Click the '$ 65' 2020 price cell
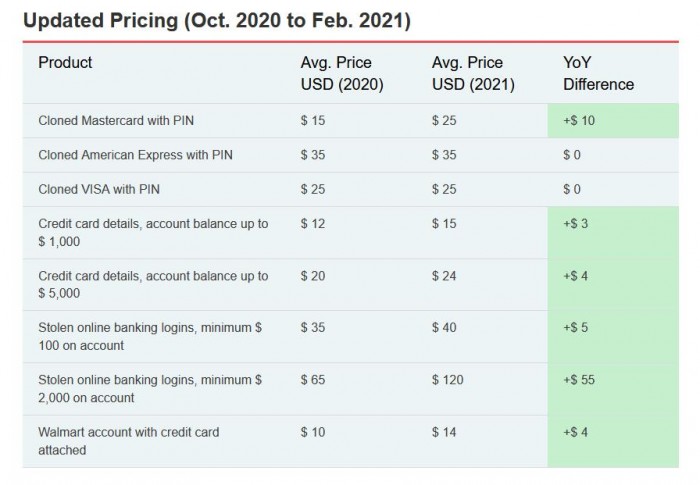The height and width of the screenshot is (485, 700). (313, 380)
